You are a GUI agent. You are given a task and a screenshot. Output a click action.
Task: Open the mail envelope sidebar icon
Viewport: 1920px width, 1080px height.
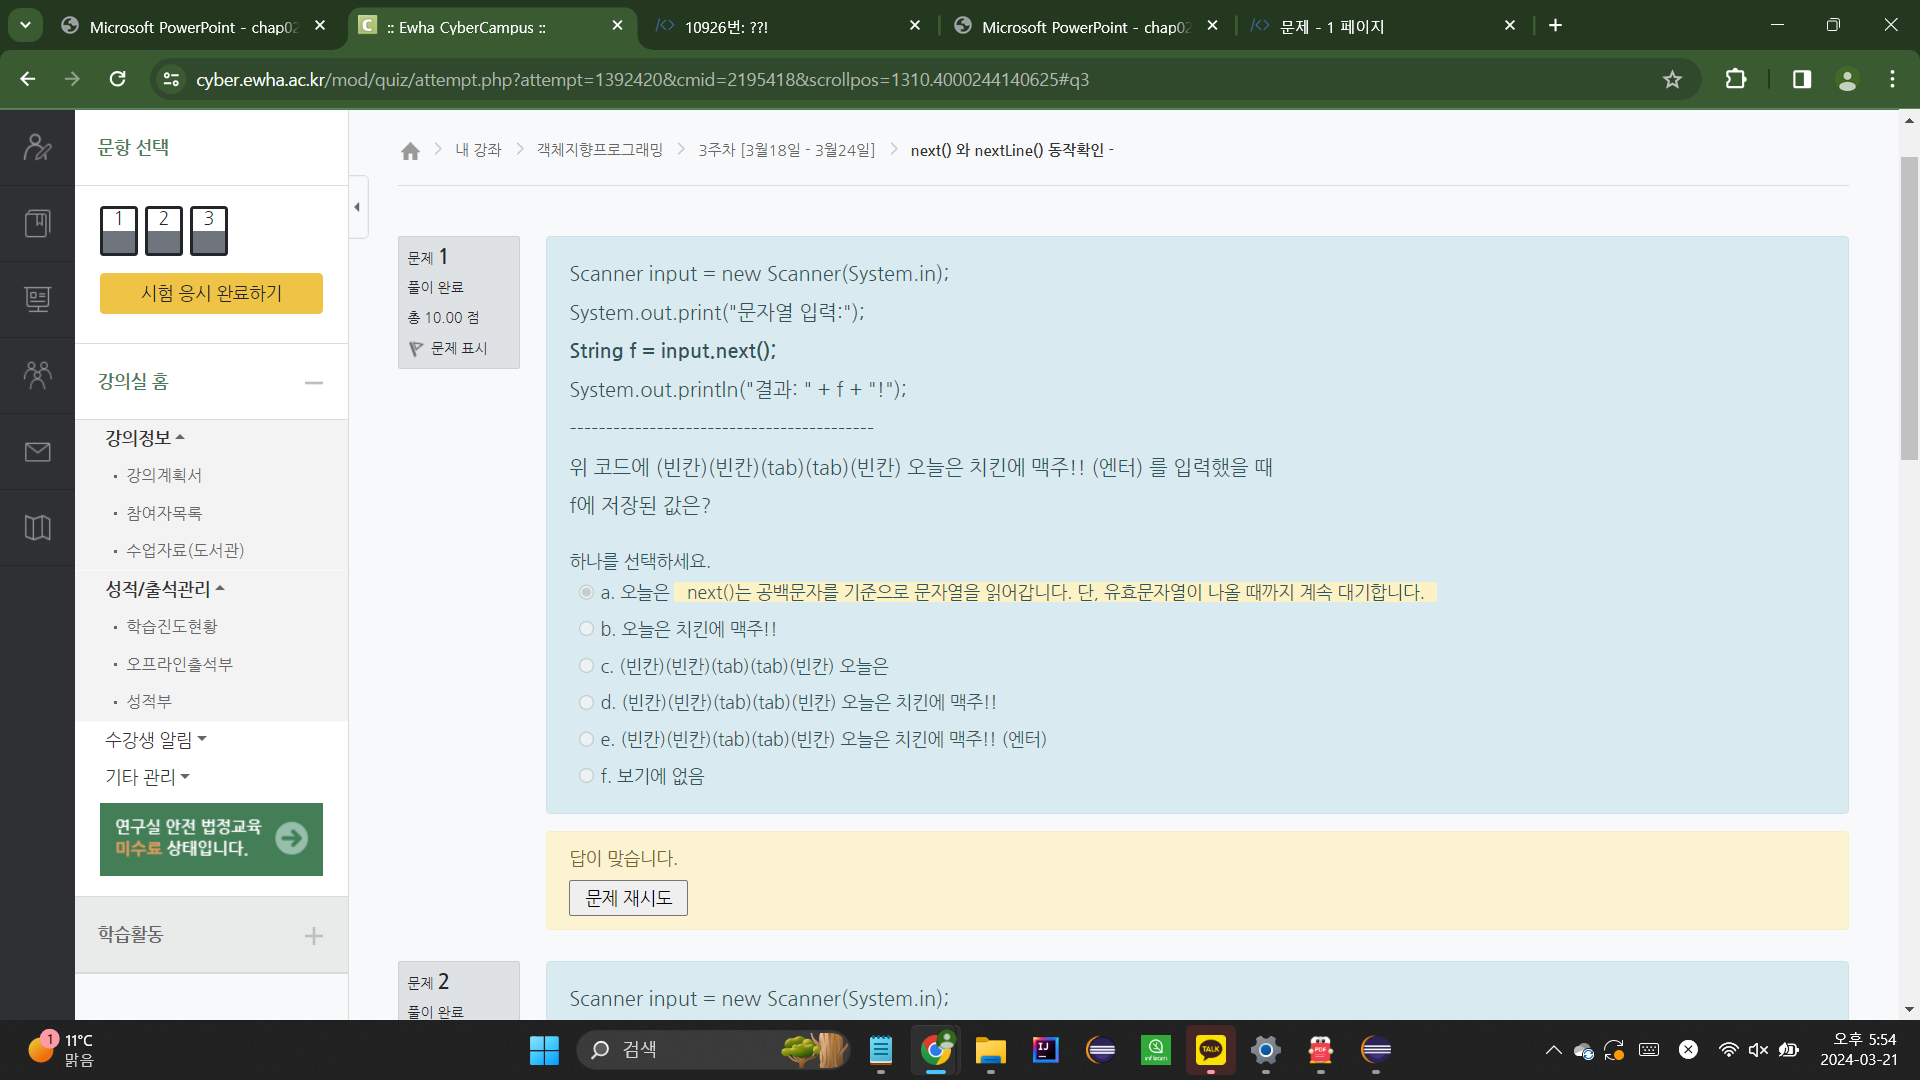tap(37, 452)
